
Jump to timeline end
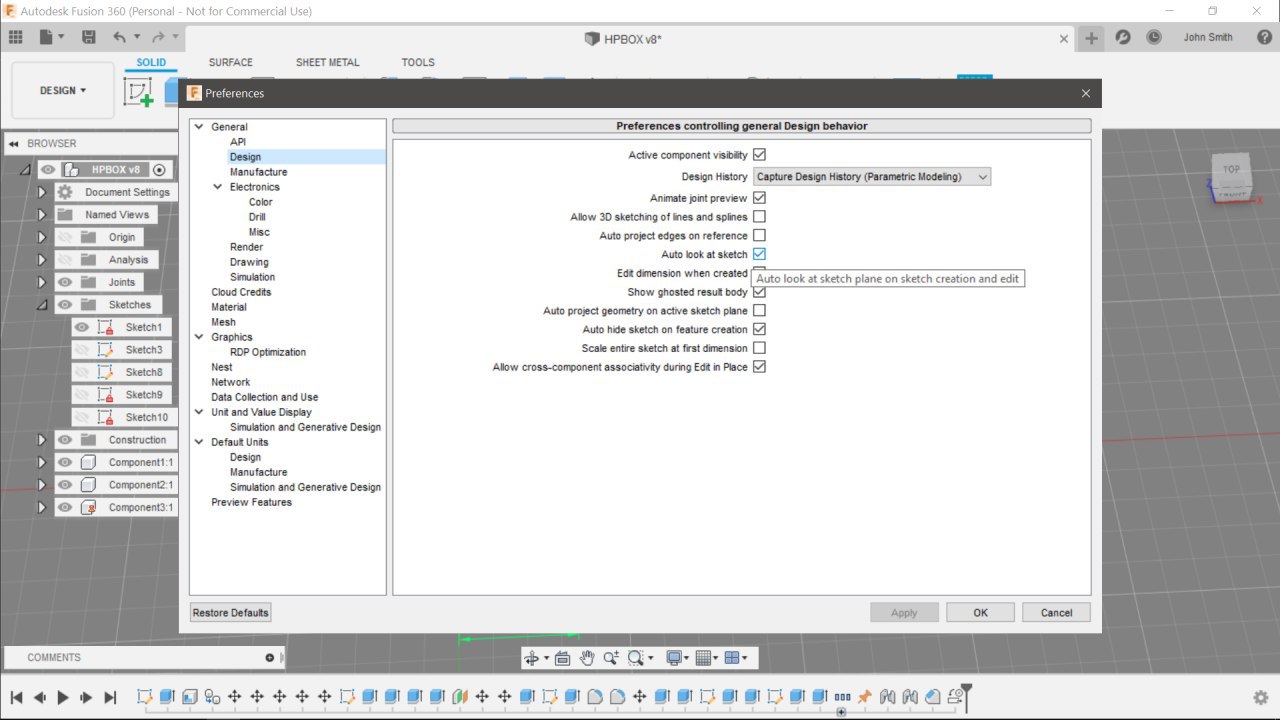click(110, 697)
